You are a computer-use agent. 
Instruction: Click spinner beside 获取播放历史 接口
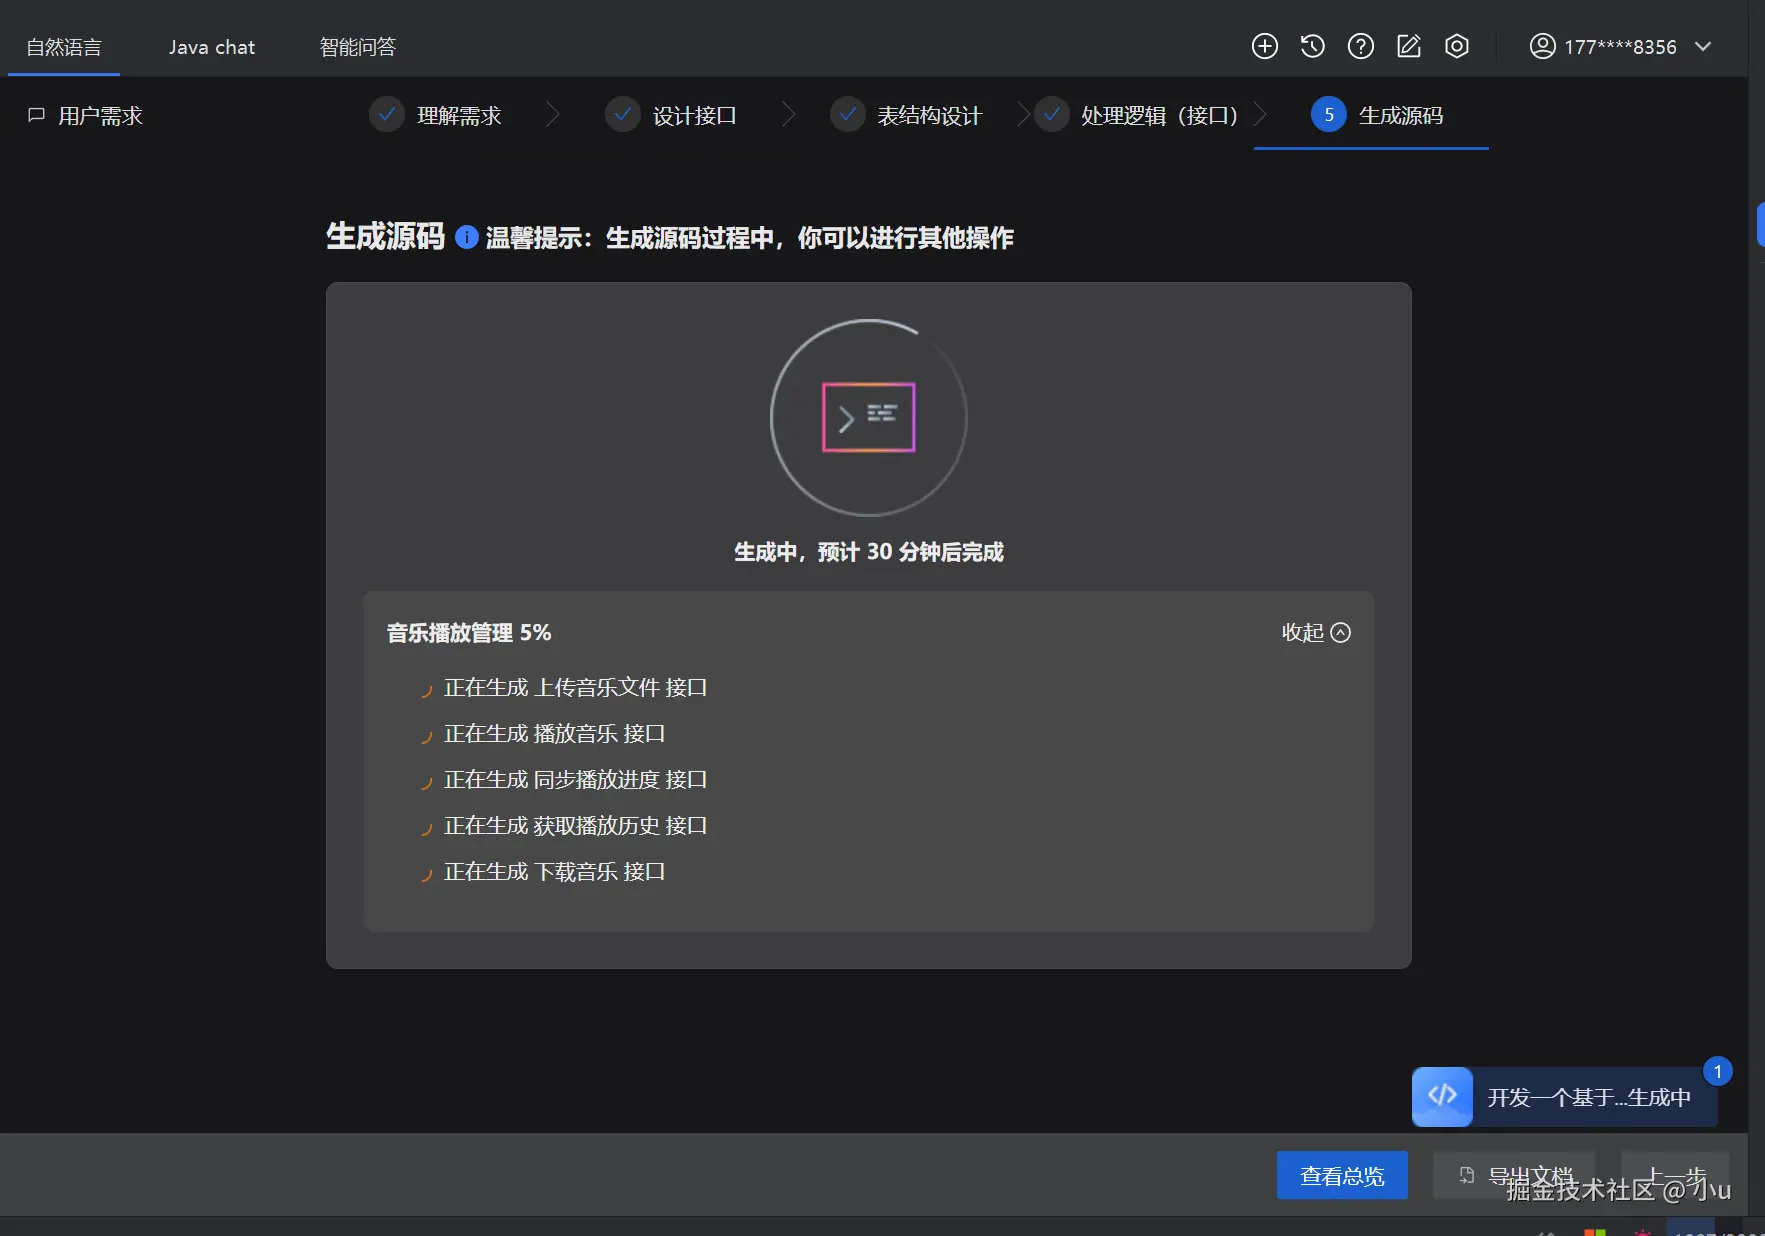tap(426, 828)
